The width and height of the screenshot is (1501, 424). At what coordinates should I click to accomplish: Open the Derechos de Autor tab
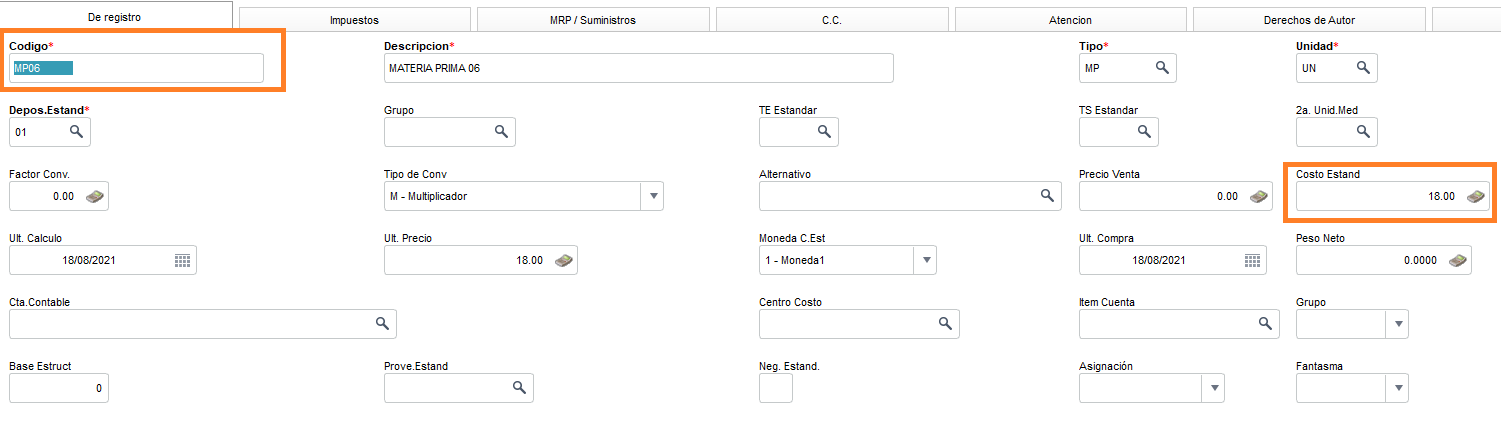point(1309,20)
